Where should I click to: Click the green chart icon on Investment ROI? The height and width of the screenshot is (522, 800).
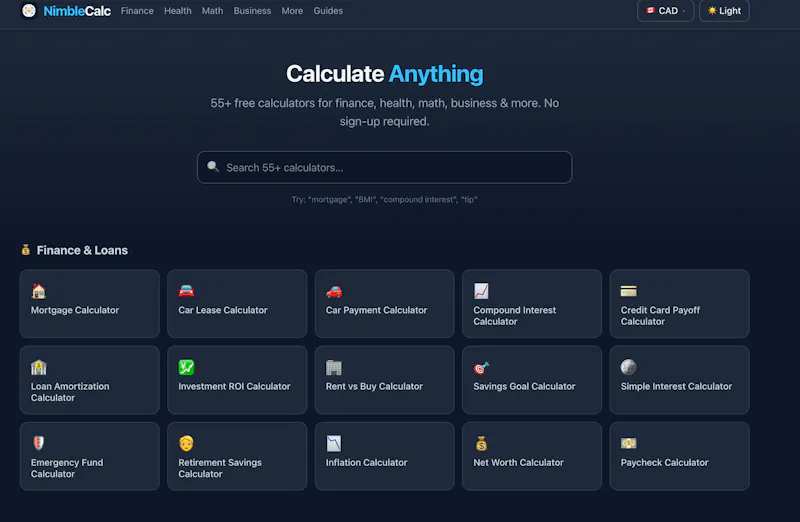(186, 367)
